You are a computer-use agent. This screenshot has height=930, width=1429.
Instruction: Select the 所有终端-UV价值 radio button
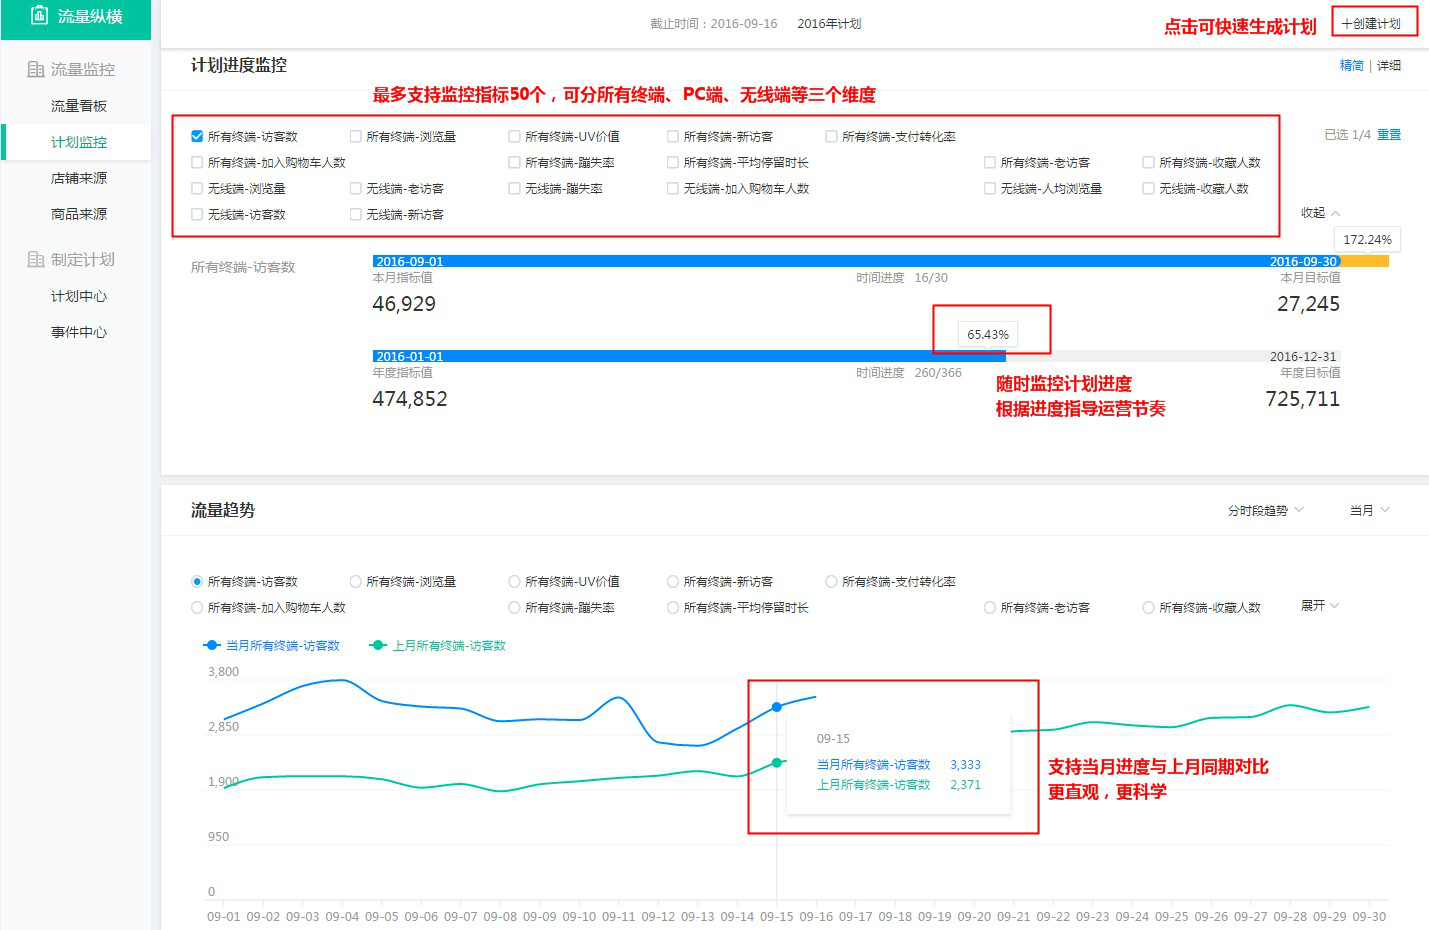point(514,581)
